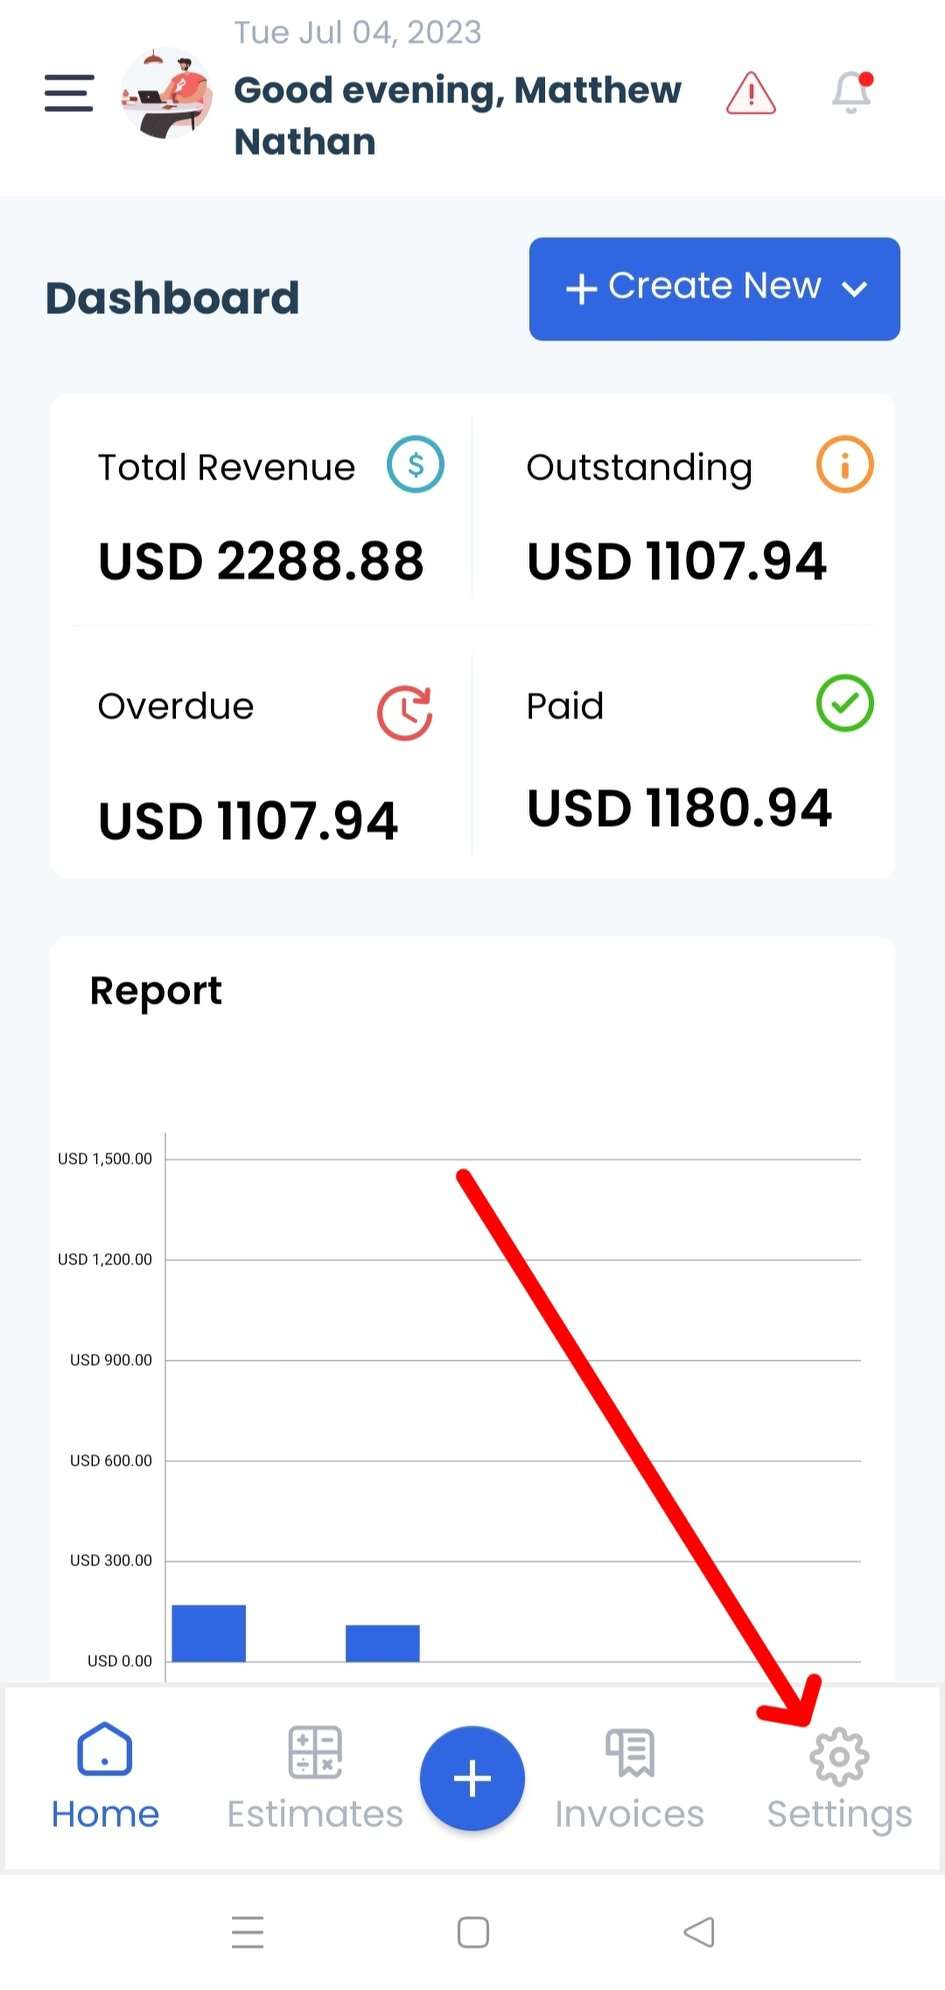Tap the Paid green checkmark icon
Screen dimensions: 945x1990
point(844,704)
